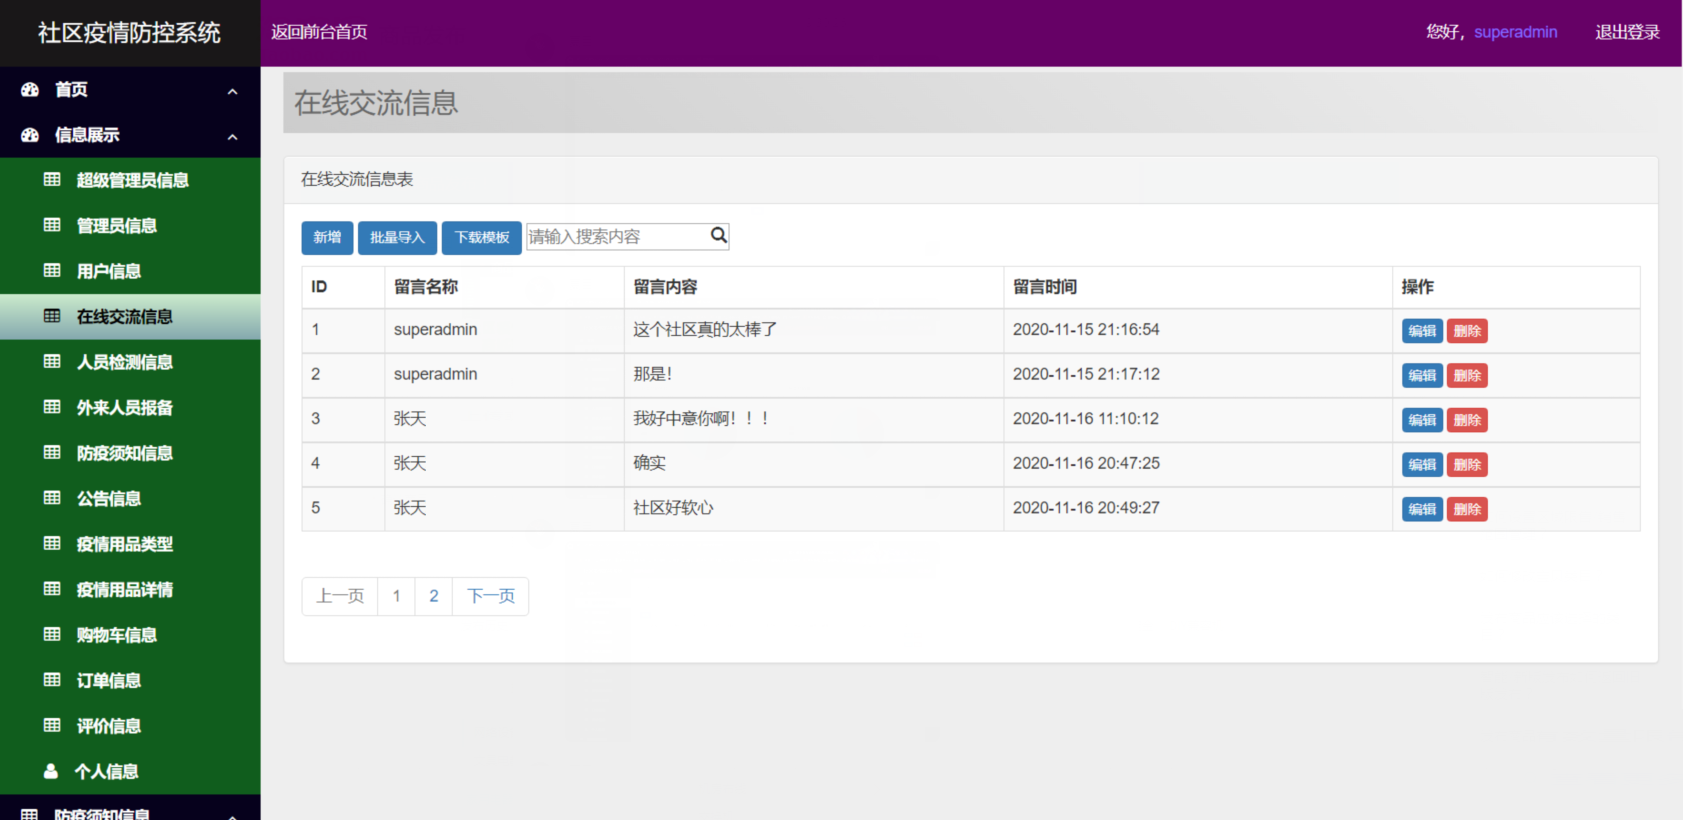Click 返回前台首页 link
Viewport: 1683px width, 820px height.
click(319, 32)
